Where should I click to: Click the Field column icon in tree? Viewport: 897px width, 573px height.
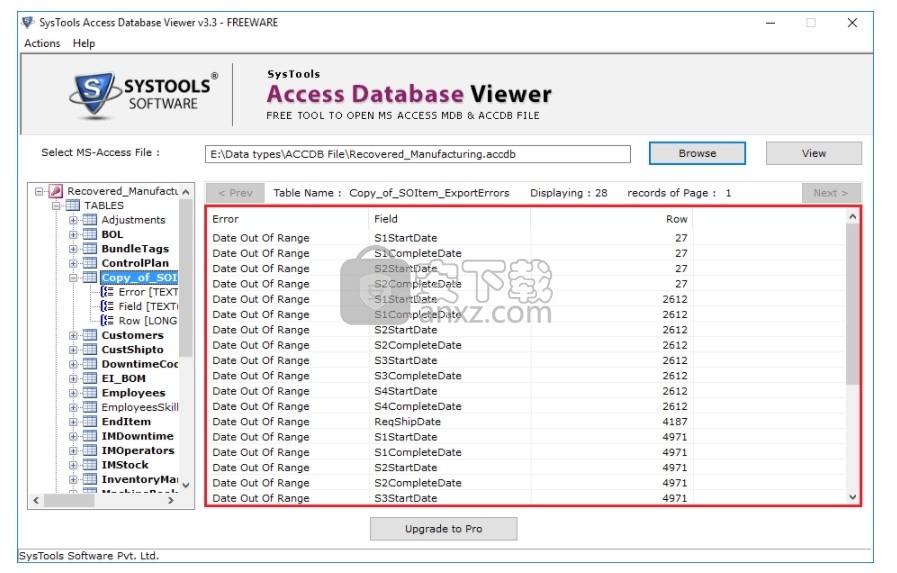107,307
